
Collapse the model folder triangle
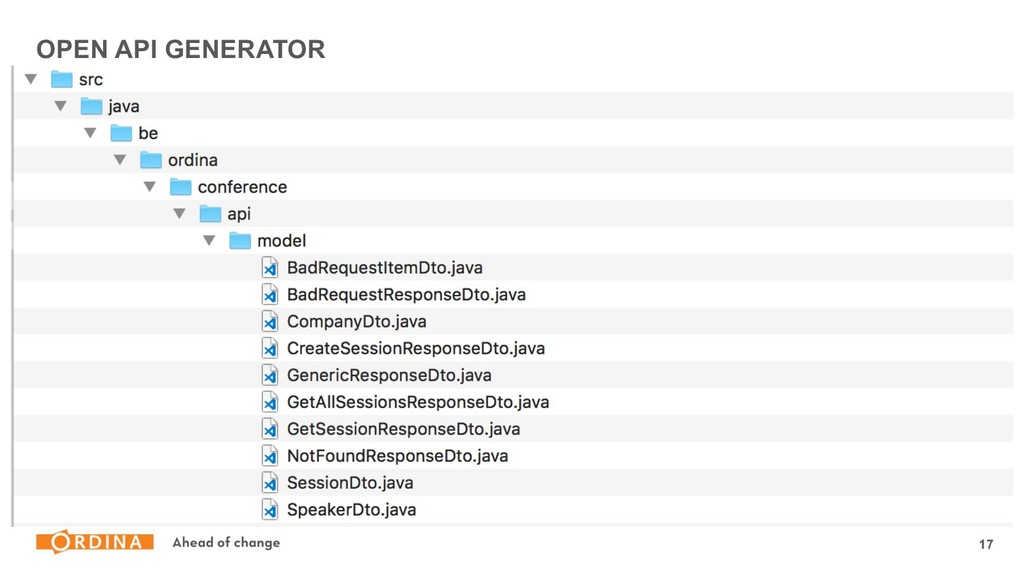209,240
